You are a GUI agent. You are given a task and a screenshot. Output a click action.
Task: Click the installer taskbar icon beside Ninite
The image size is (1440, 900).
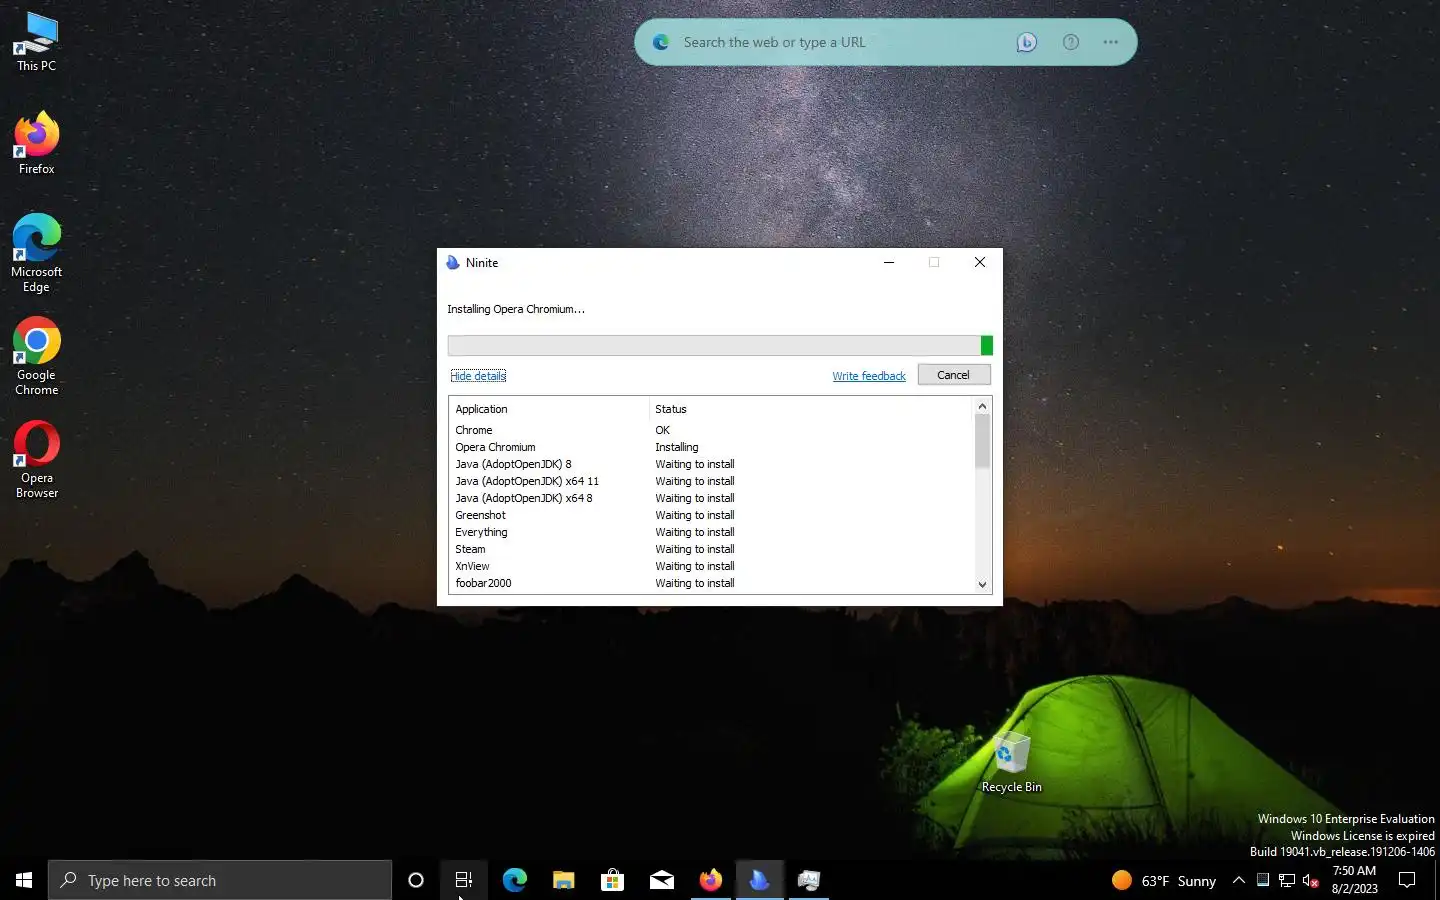[x=808, y=880]
